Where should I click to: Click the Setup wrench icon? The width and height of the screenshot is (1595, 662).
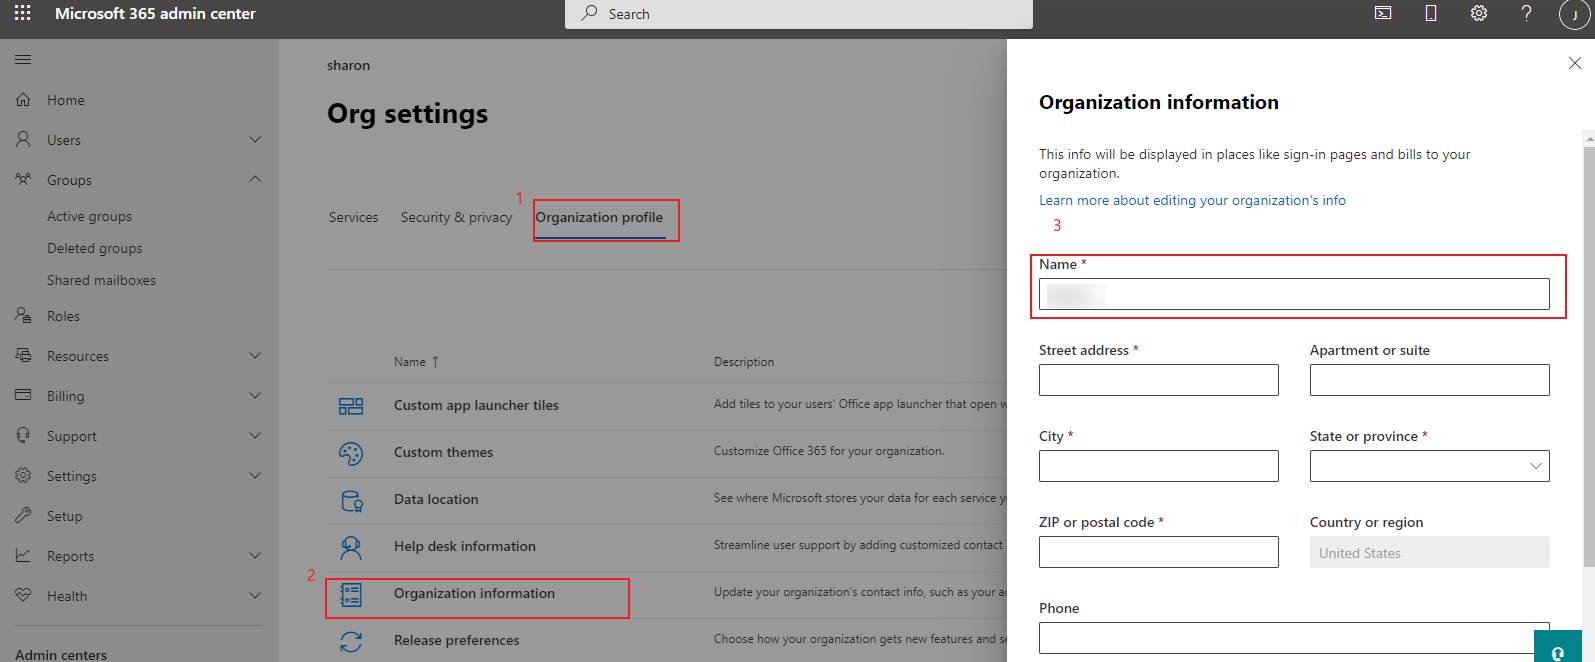[x=23, y=516]
